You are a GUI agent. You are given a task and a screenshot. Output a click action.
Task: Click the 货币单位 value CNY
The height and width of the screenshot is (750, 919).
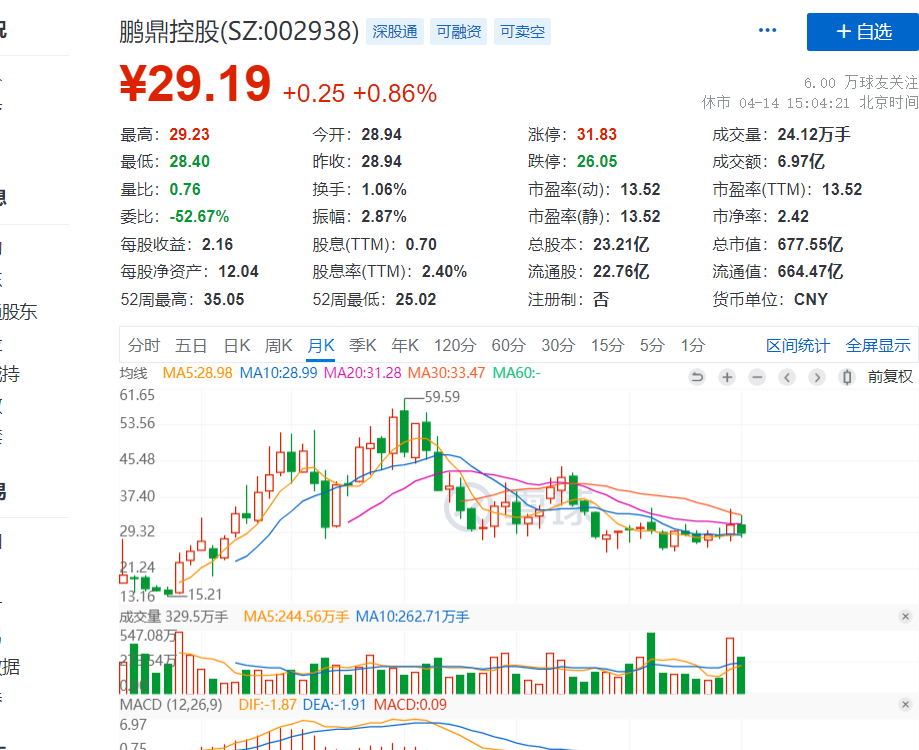click(x=811, y=299)
